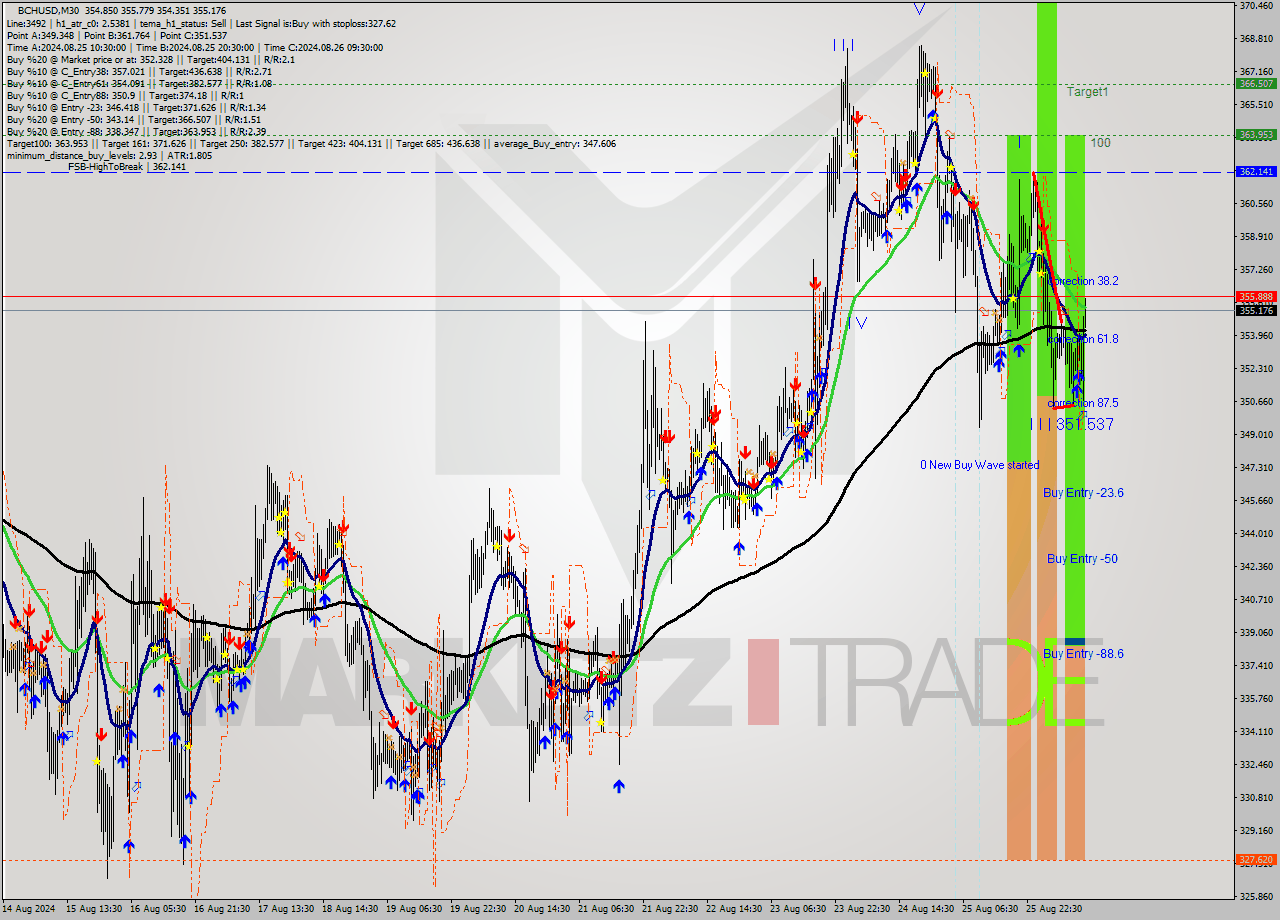Click the 24 Aug 14:30 time label
Image resolution: width=1280 pixels, height=920 pixels.
[926, 909]
